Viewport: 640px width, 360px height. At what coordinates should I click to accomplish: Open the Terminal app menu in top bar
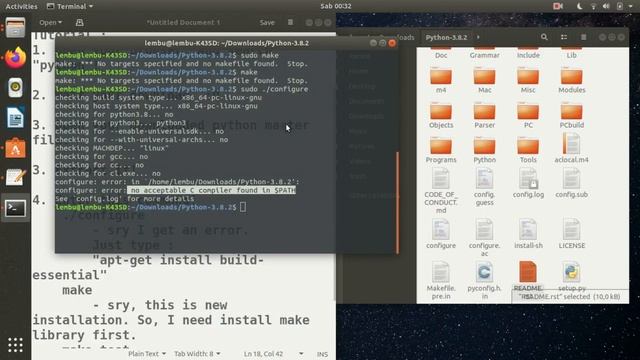[70, 6]
